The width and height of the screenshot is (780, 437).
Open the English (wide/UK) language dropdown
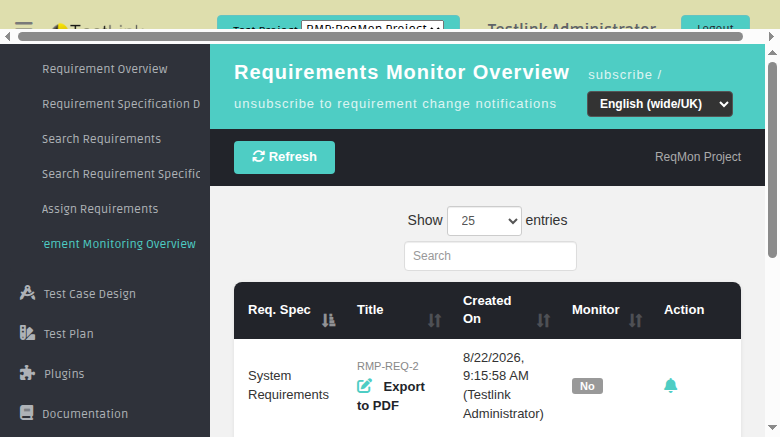[660, 104]
